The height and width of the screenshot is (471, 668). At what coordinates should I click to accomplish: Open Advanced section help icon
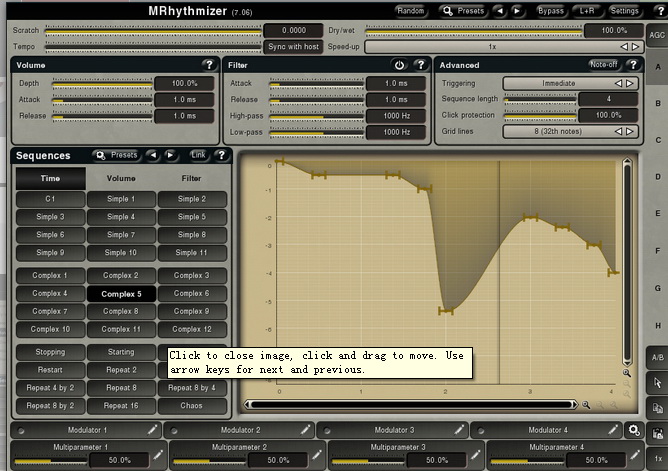pyautogui.click(x=633, y=65)
